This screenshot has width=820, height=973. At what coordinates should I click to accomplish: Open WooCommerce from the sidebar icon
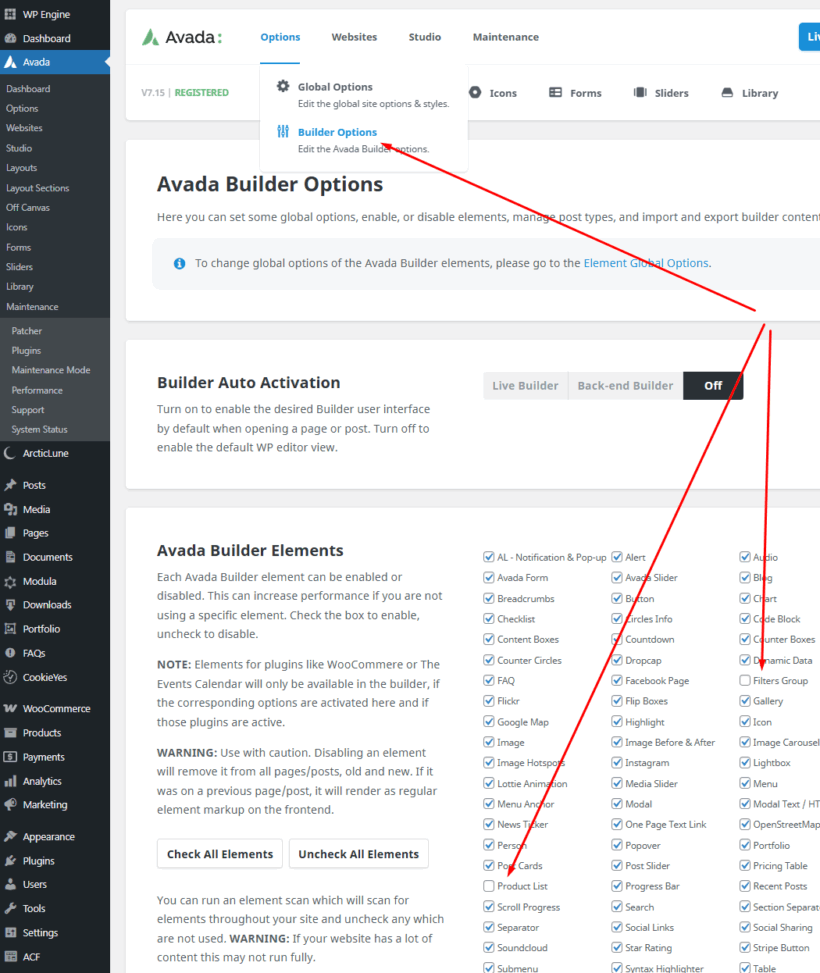coord(11,708)
